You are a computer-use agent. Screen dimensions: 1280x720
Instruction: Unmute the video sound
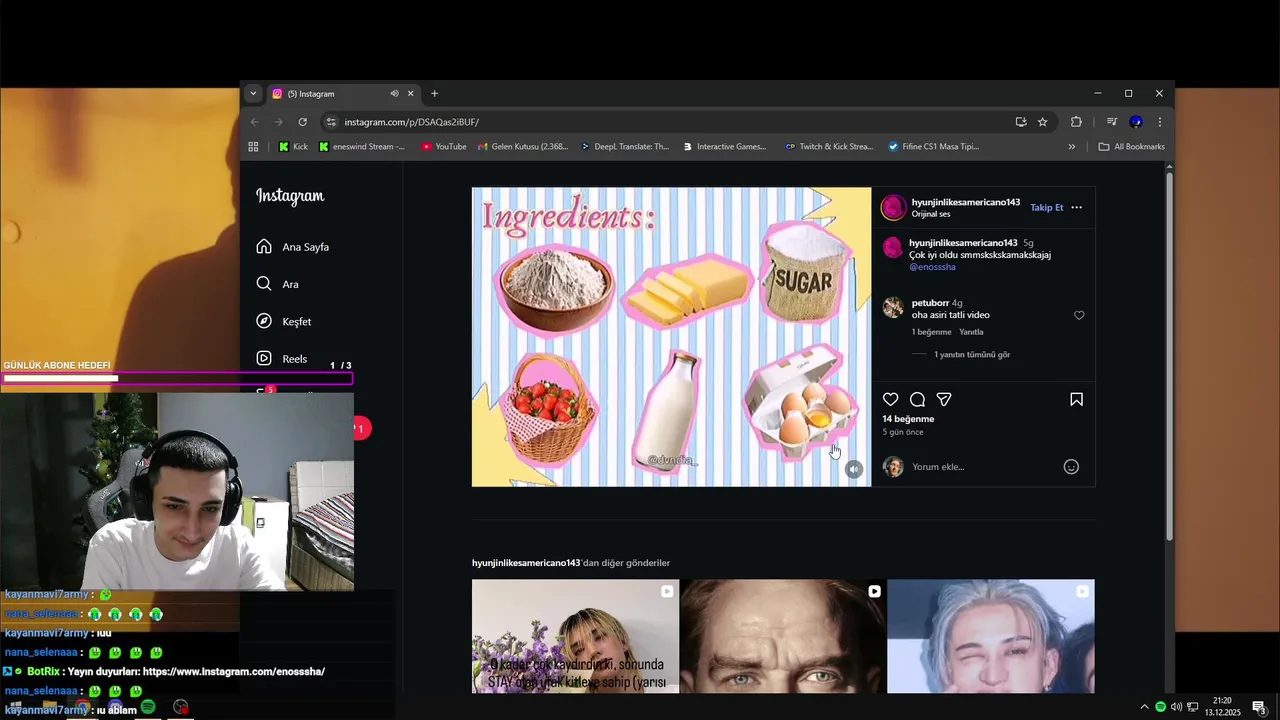pyautogui.click(x=853, y=469)
